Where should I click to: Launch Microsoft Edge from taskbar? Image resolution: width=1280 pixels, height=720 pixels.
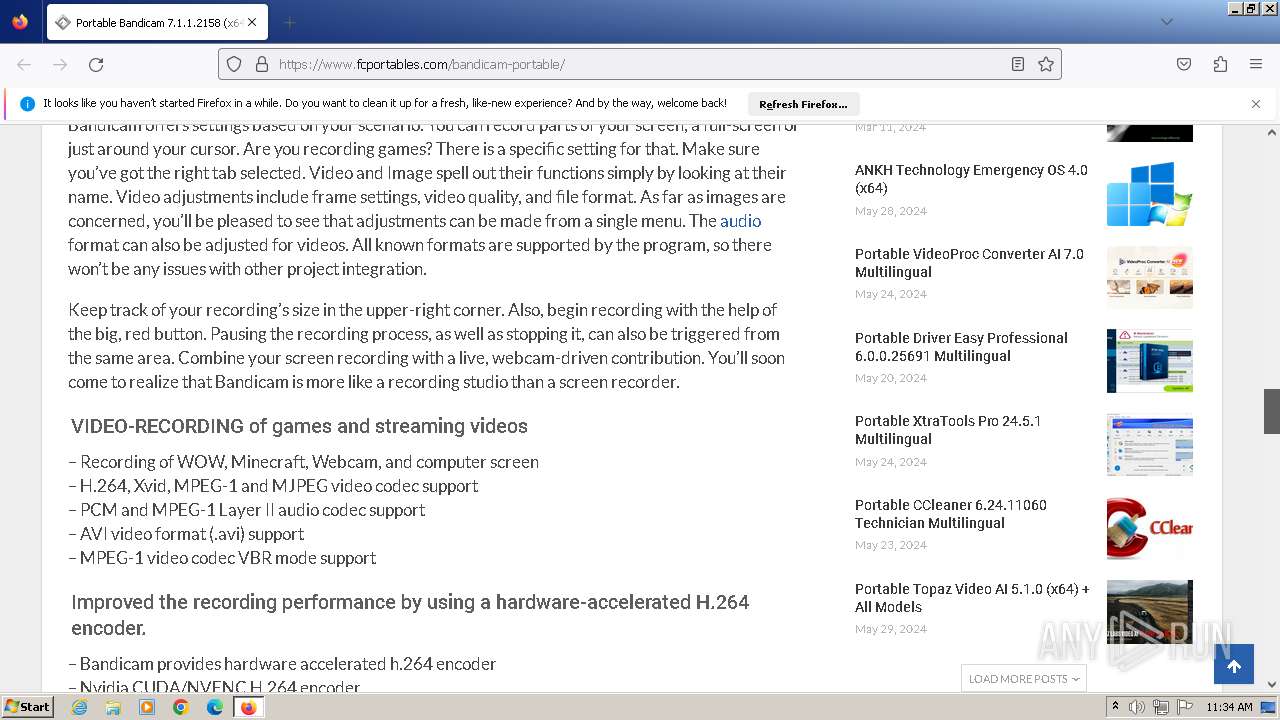[215, 707]
